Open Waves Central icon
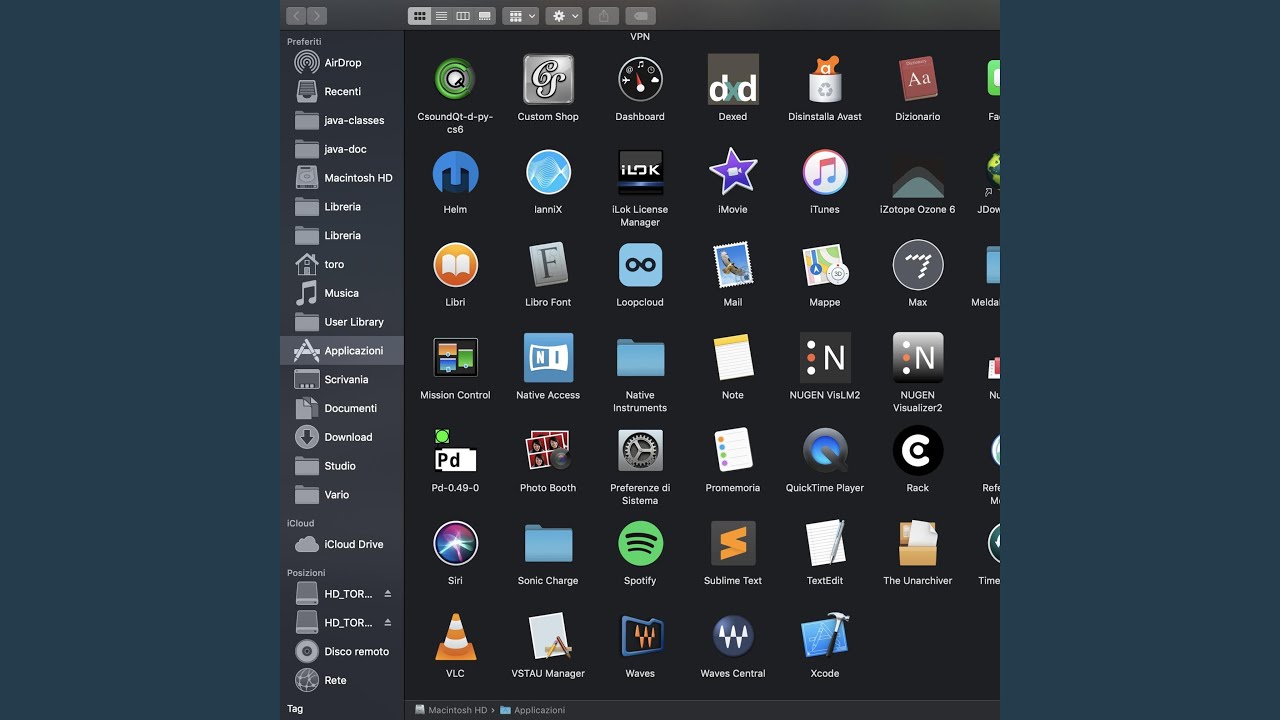The image size is (1280, 720). (733, 637)
